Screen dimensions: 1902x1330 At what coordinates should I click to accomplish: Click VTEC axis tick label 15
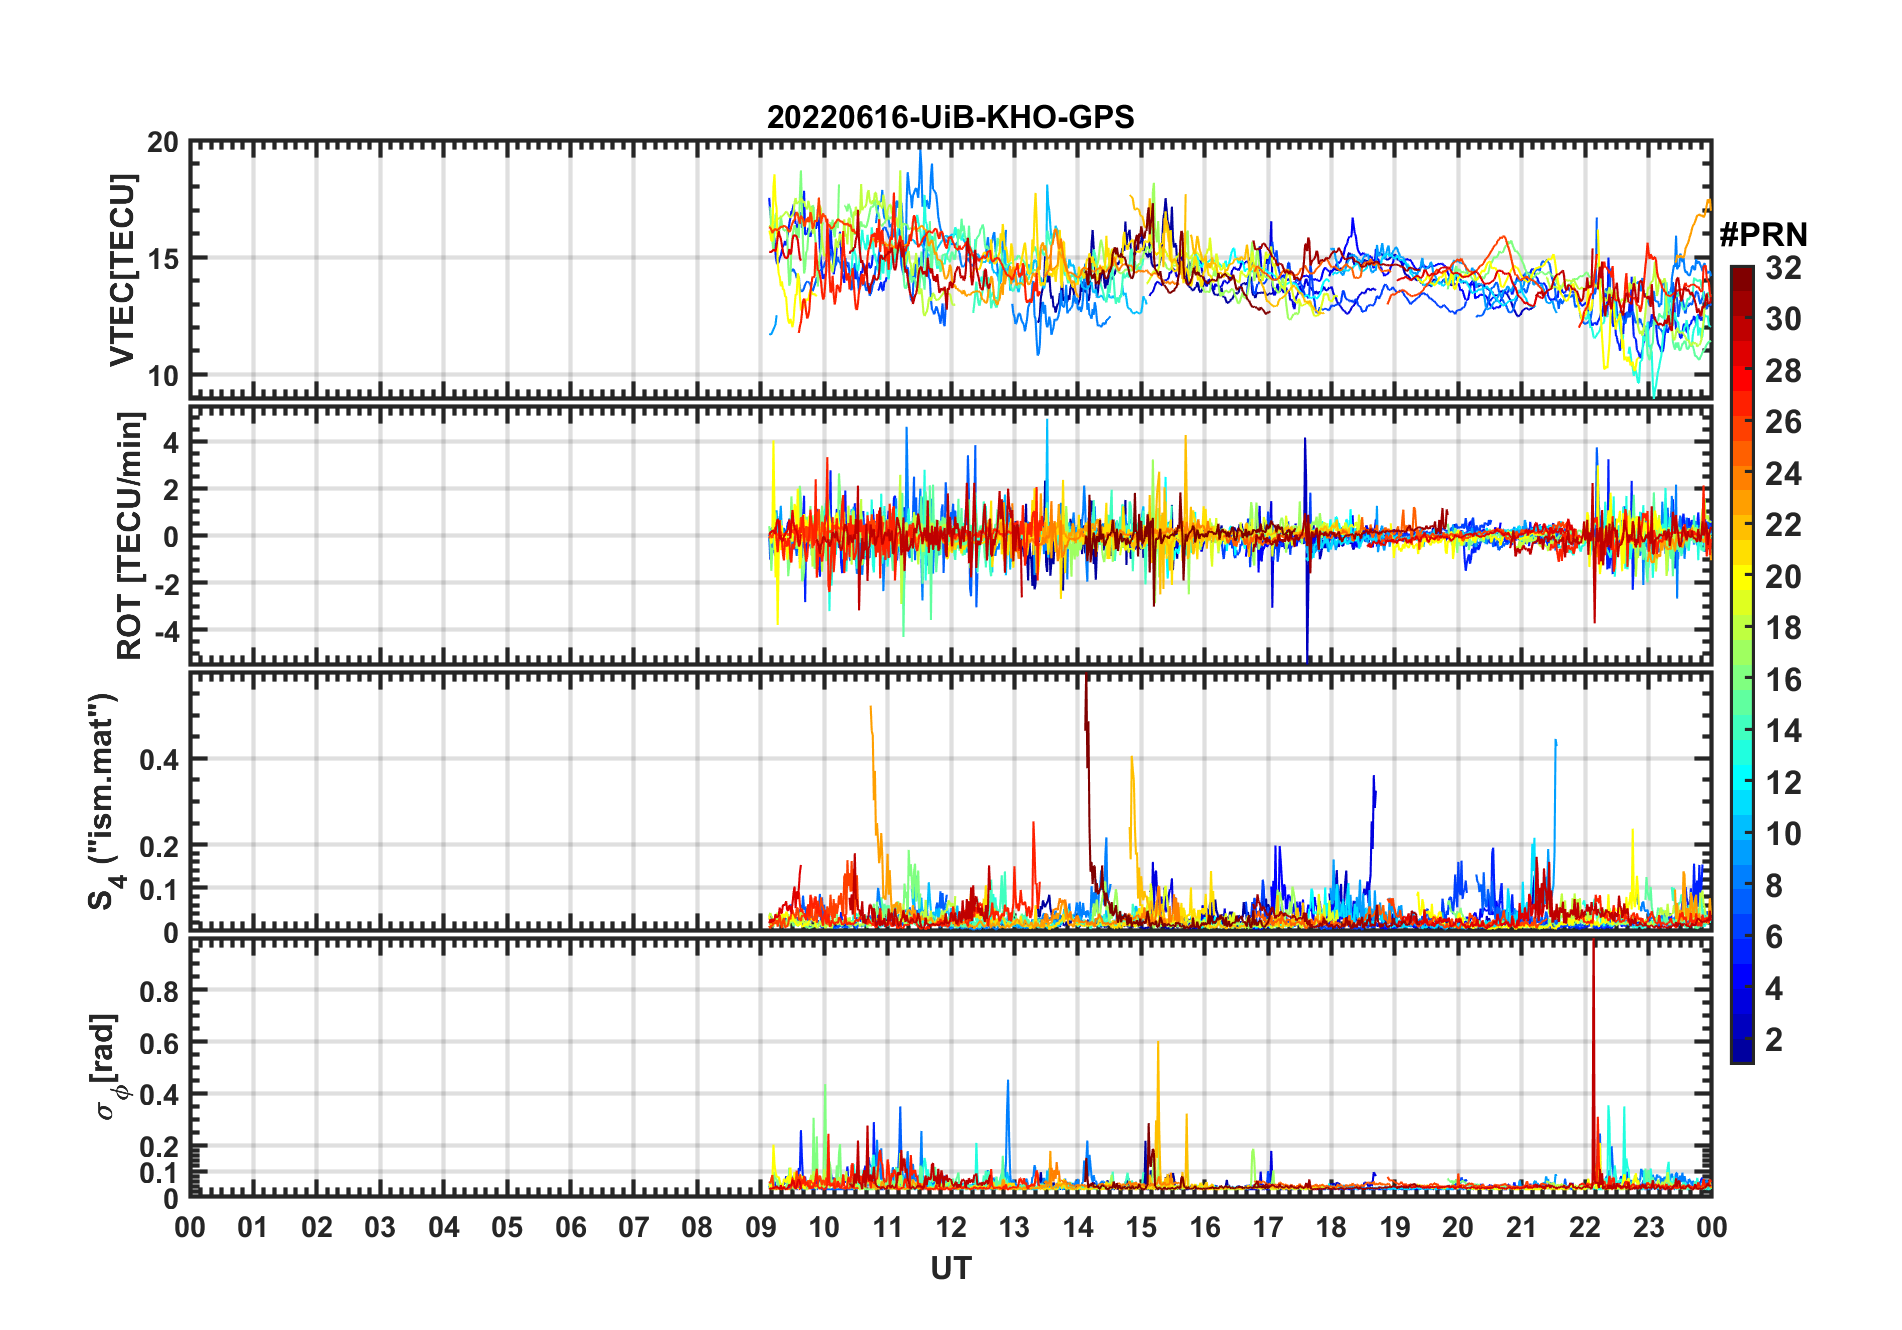click(x=163, y=259)
